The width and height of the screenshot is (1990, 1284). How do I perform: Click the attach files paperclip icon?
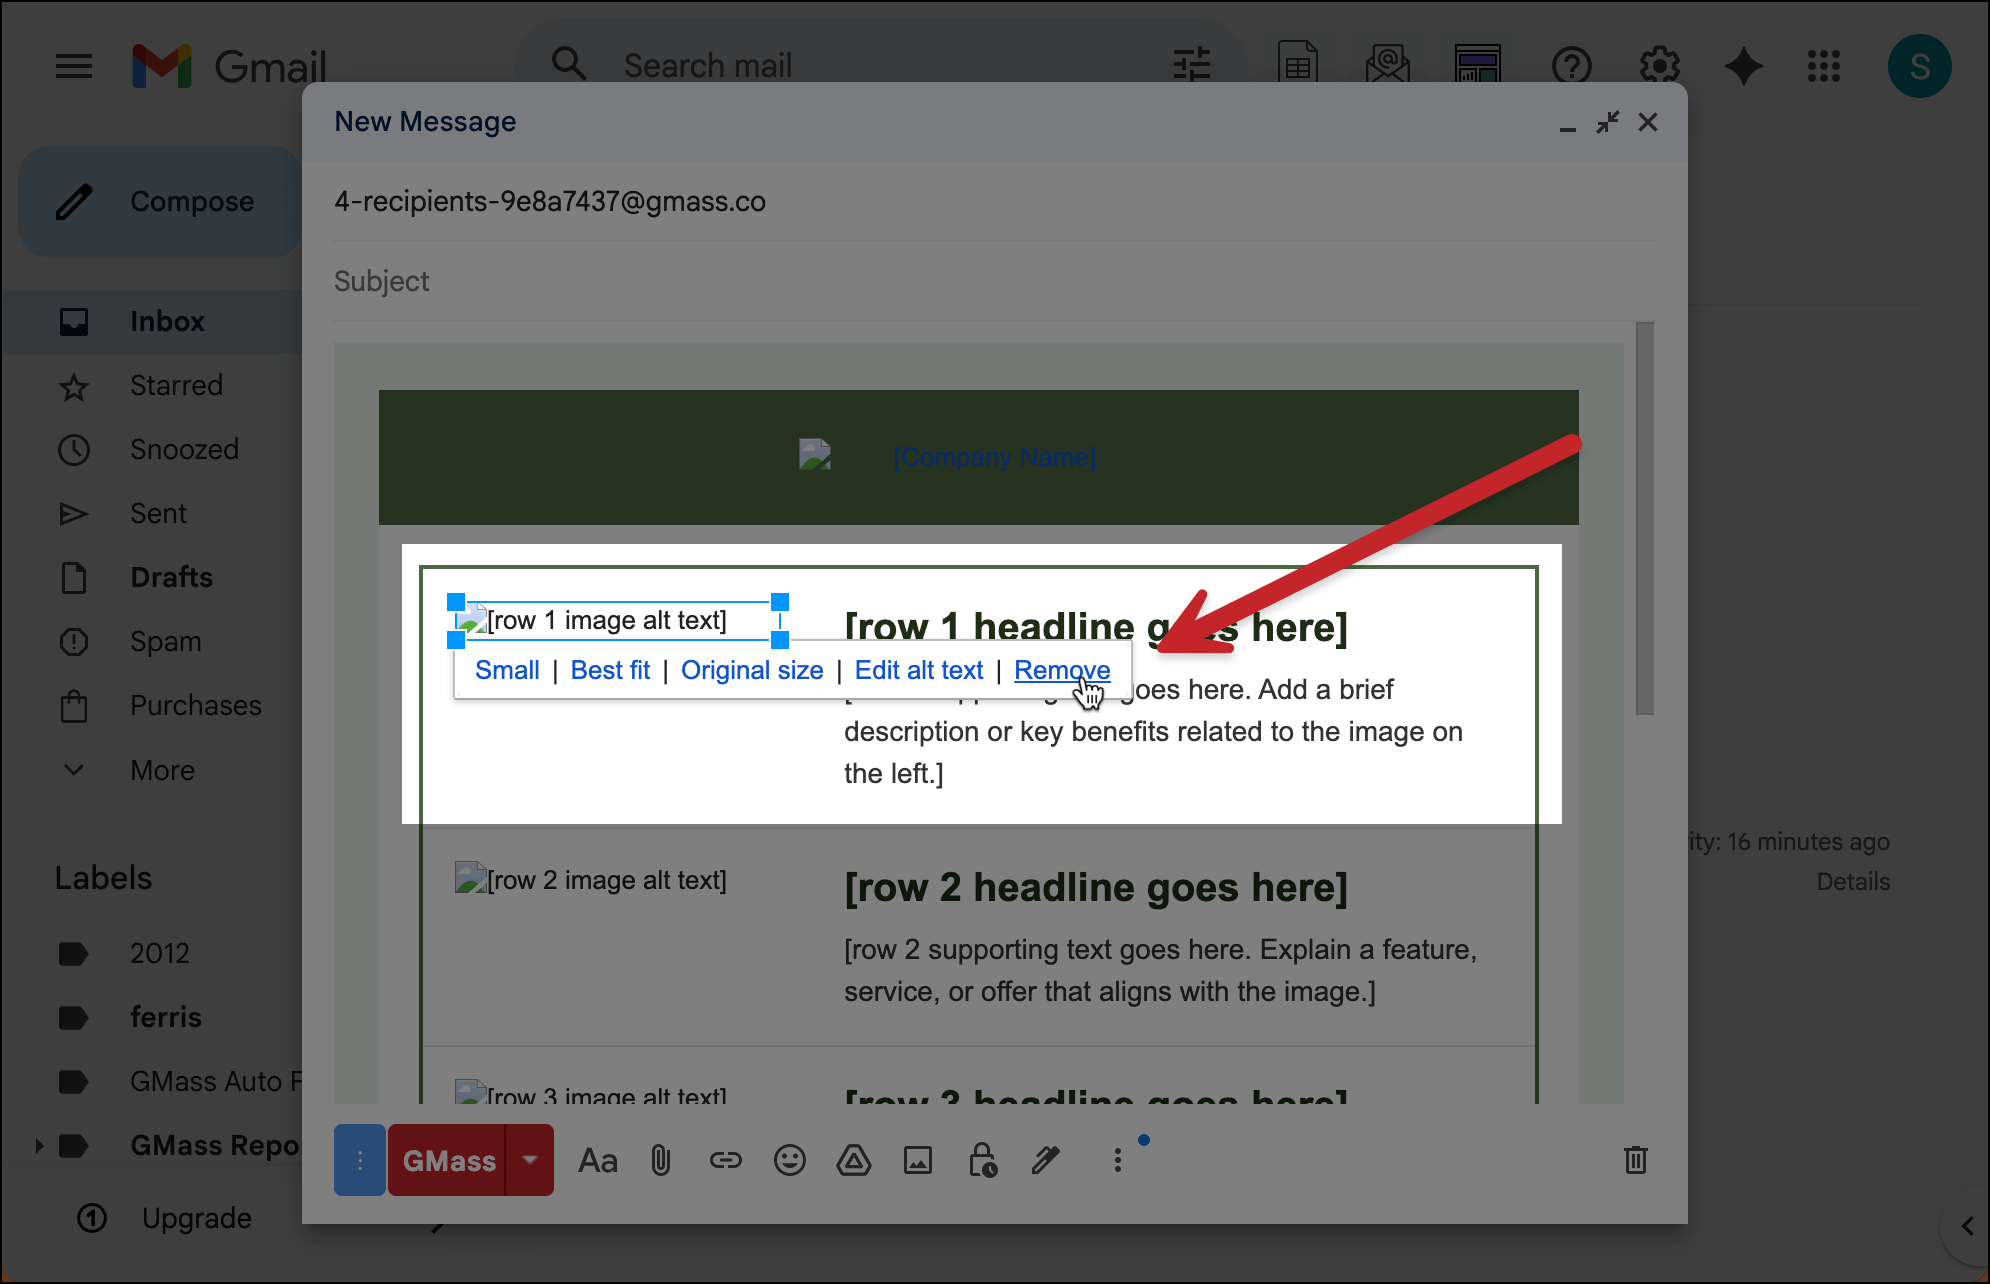click(x=661, y=1160)
